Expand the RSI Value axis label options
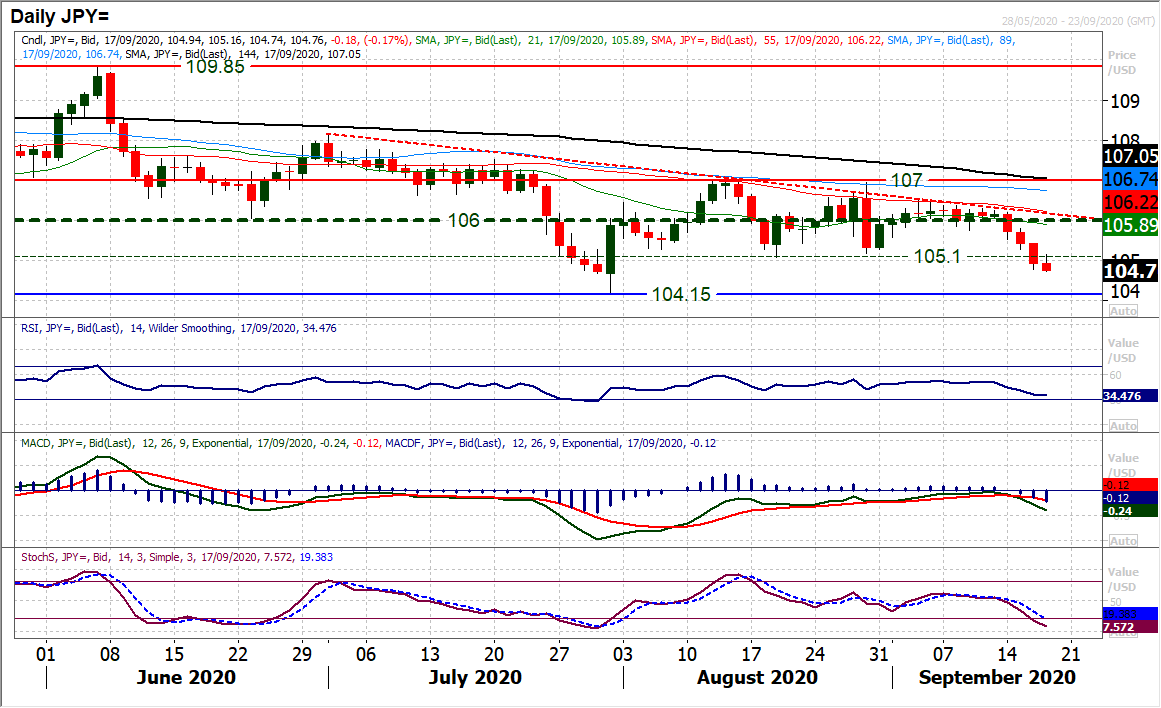The image size is (1161, 708). (x=1122, y=351)
